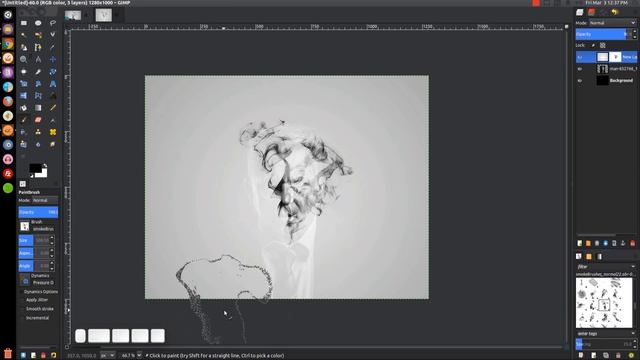Select the Paths tool
The width and height of the screenshot is (640, 360).
point(38,47)
